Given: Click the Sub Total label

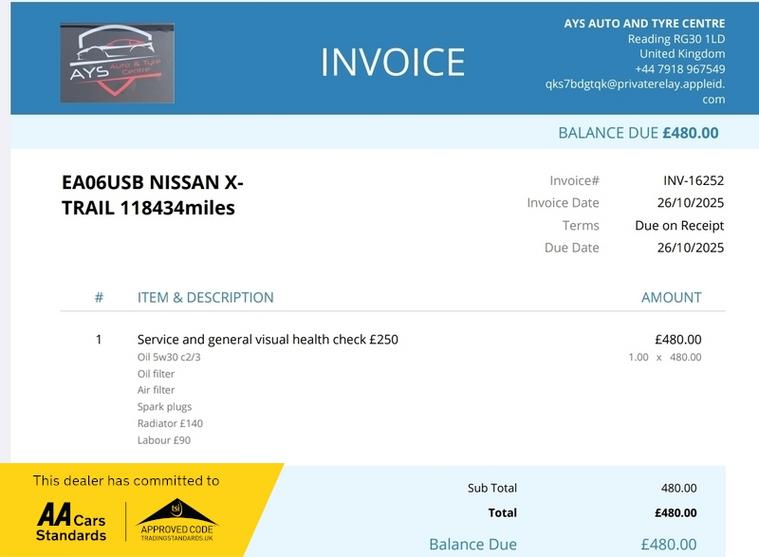Looking at the screenshot, I should 492,488.
